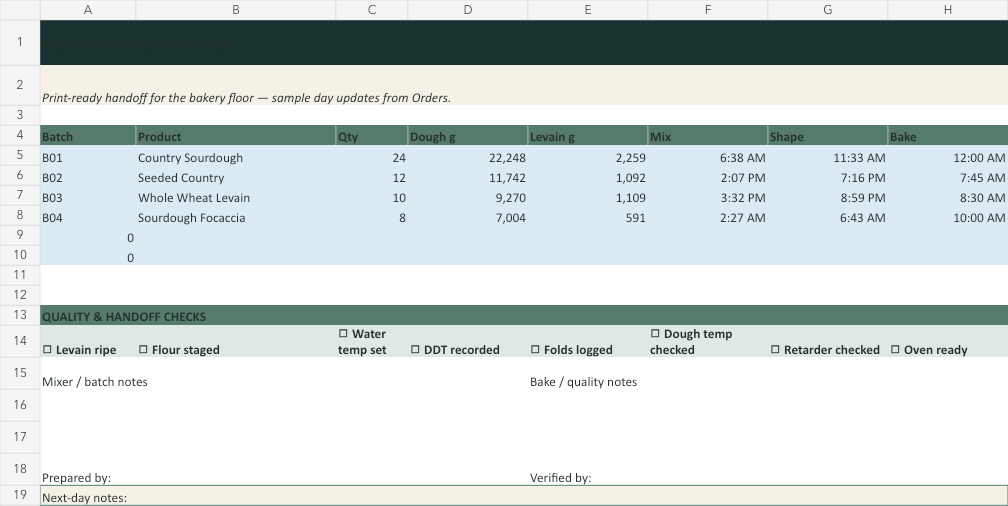Screen dimensions: 1008x506
Task: Select bake time 12:00 AM cell
Action: point(948,156)
